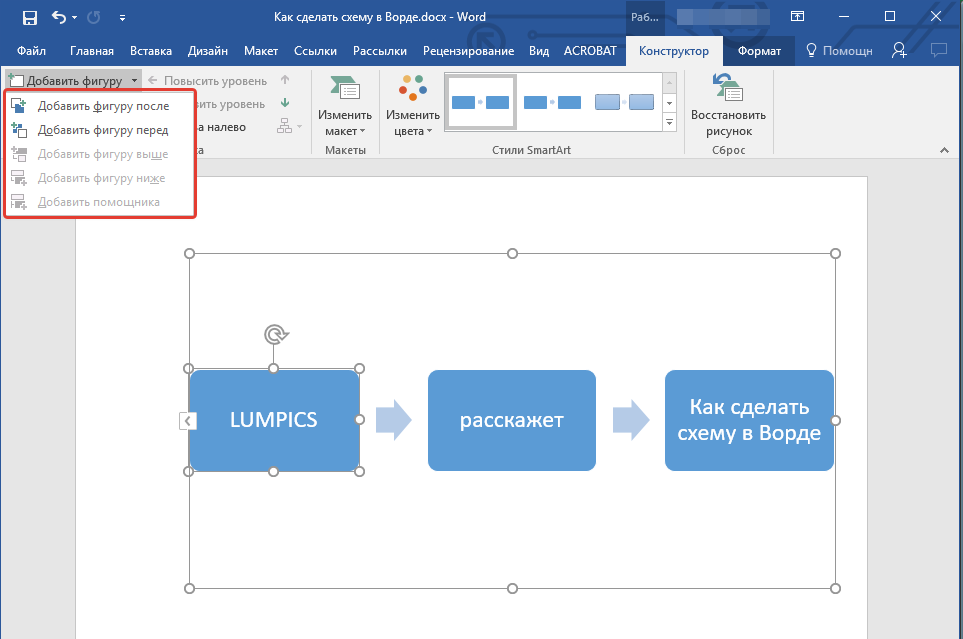Expand the Добавить фигуру dropdown arrow
The height and width of the screenshot is (639, 963).
[135, 80]
